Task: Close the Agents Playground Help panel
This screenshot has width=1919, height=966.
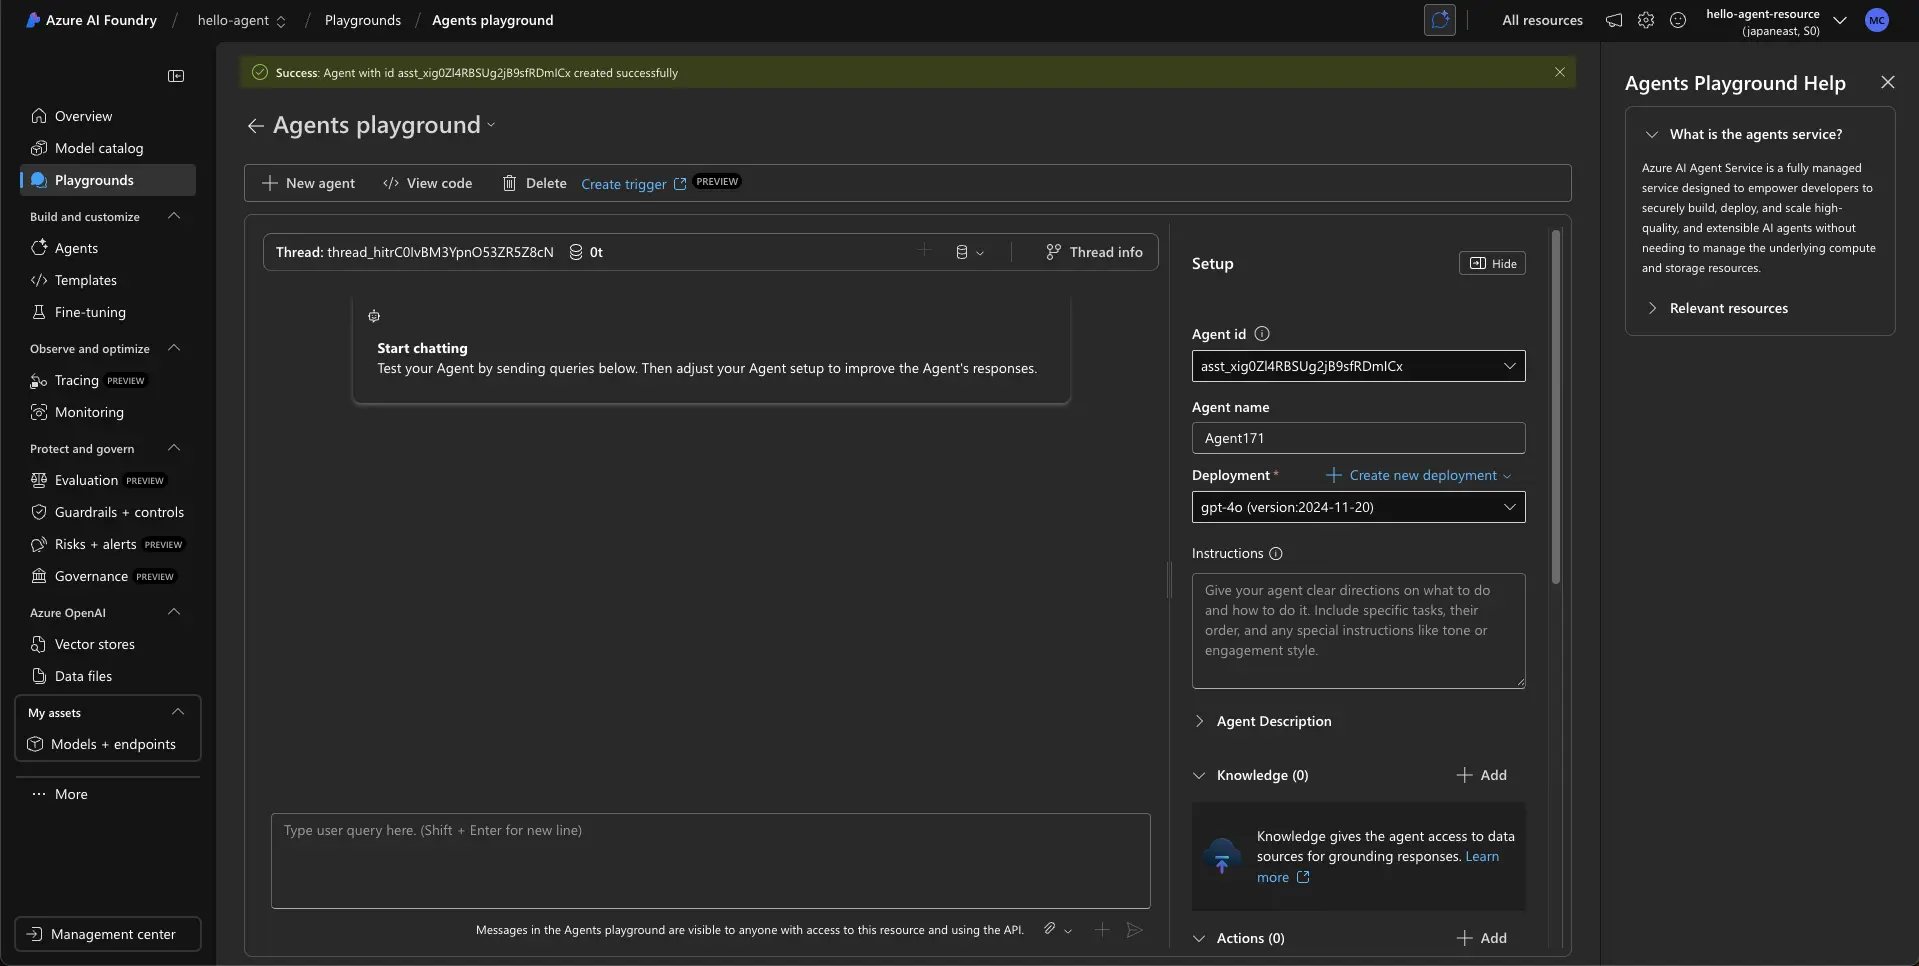Action: click(1887, 82)
